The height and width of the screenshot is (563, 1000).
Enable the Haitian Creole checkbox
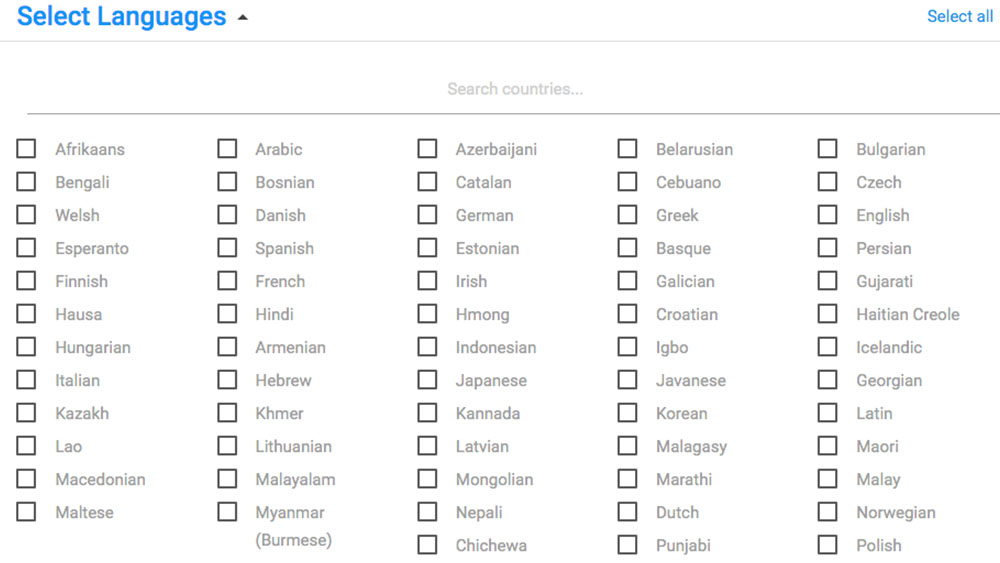click(828, 314)
